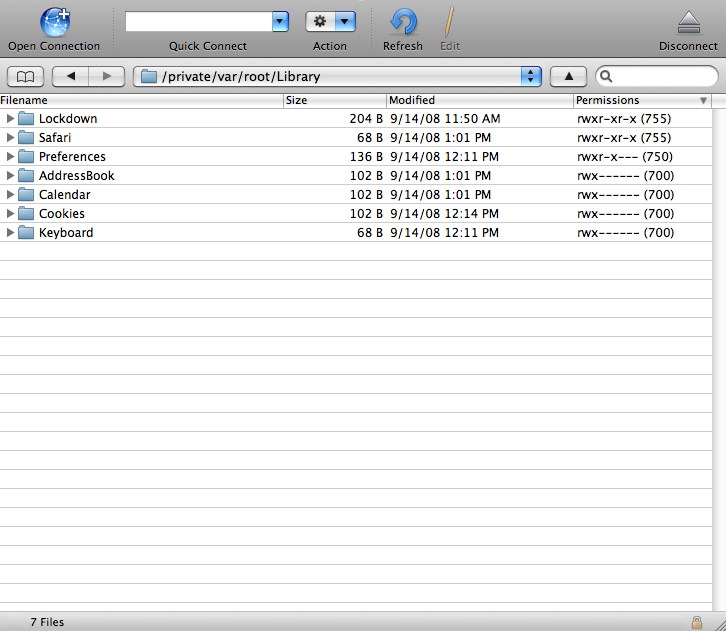Select the Keyboard filename text
This screenshot has height=631, width=726.
pos(66,232)
